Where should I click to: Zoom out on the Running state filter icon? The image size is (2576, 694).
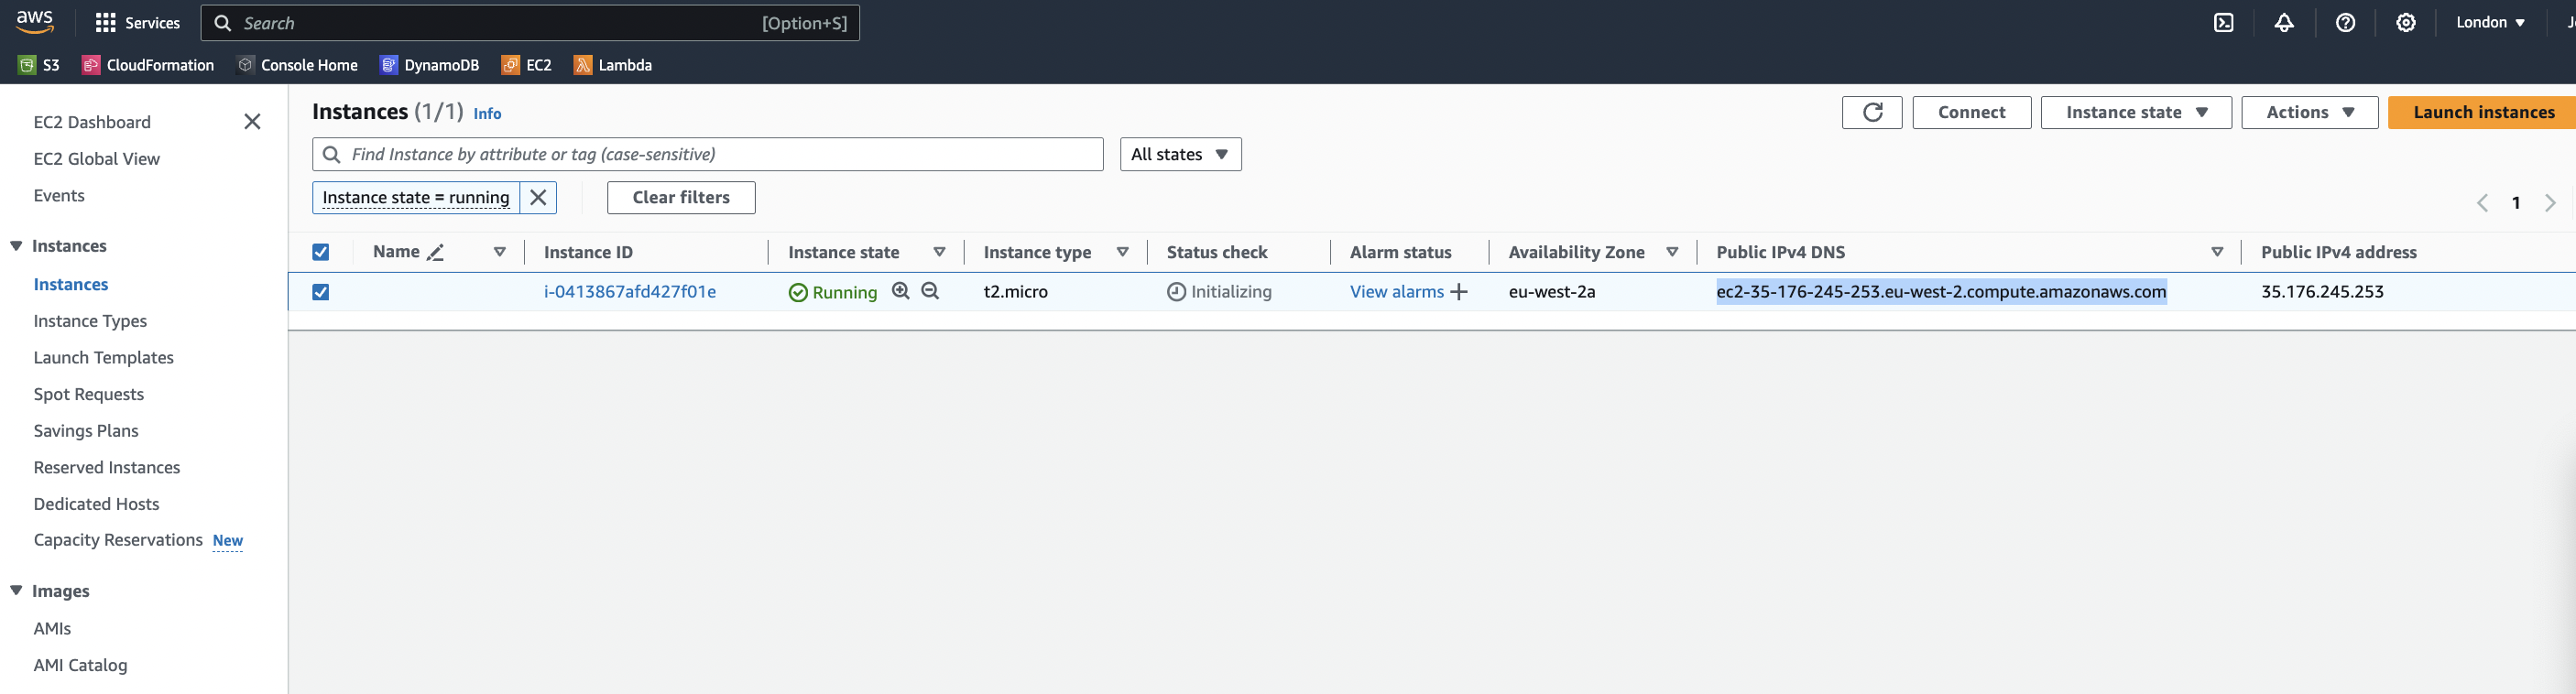click(930, 291)
